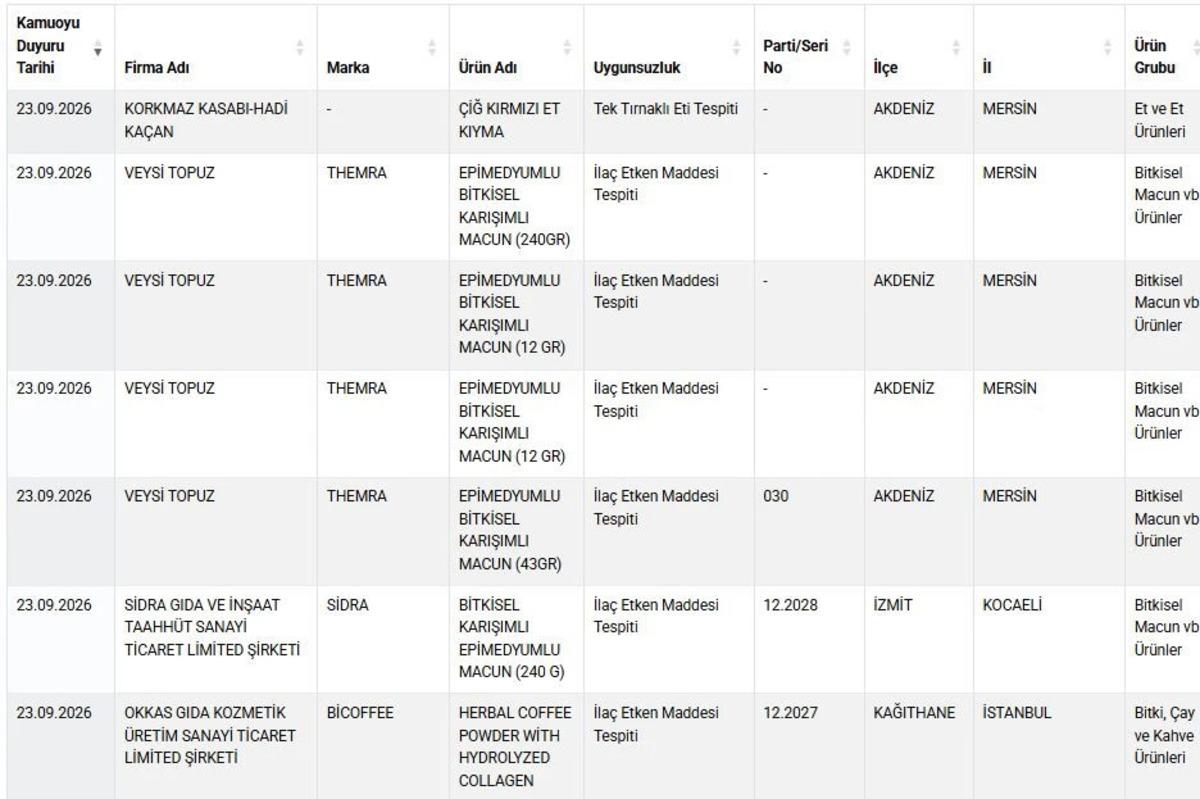Click the HERBAL COFFEE POWDER product cell
Viewport: 1200px width, 799px height.
click(516, 746)
